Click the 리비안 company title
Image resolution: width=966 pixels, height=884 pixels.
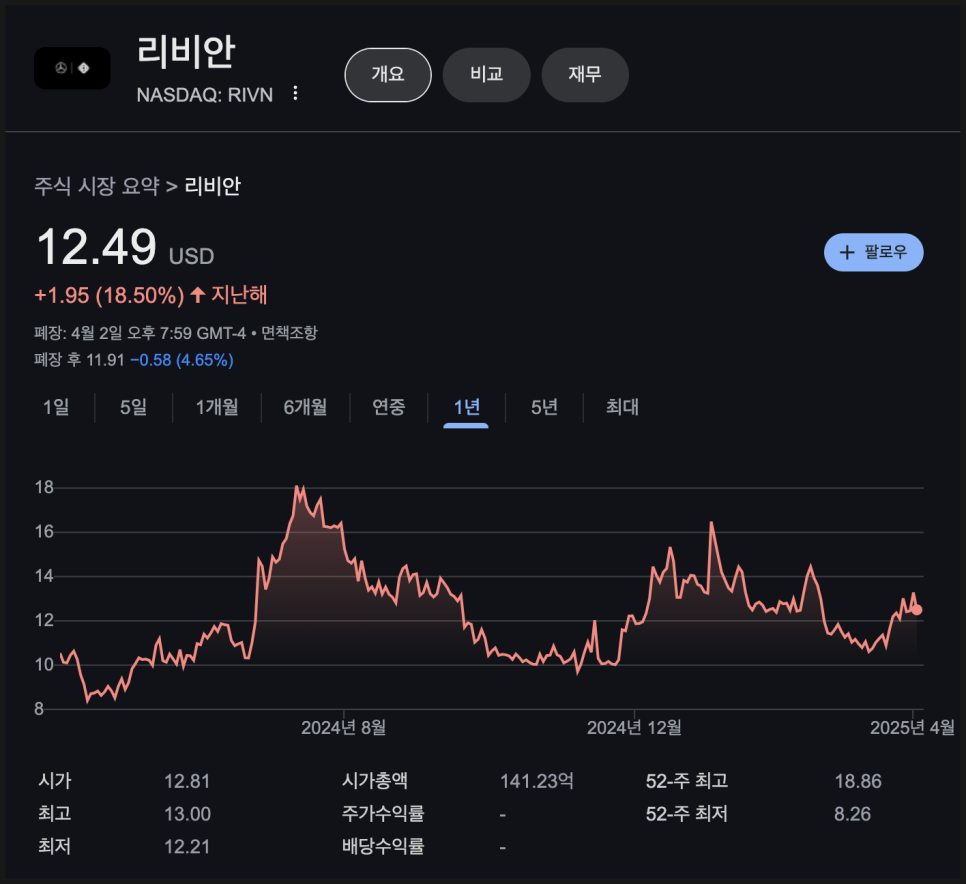pos(185,51)
